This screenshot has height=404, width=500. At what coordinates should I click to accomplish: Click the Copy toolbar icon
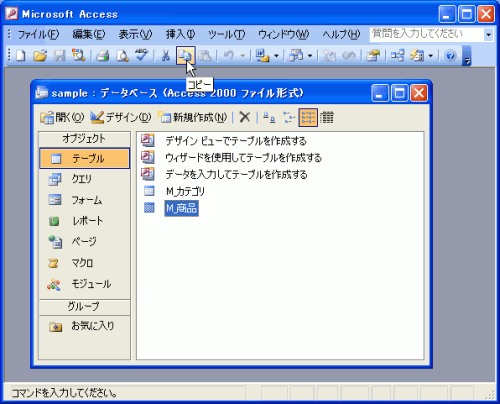[185, 55]
